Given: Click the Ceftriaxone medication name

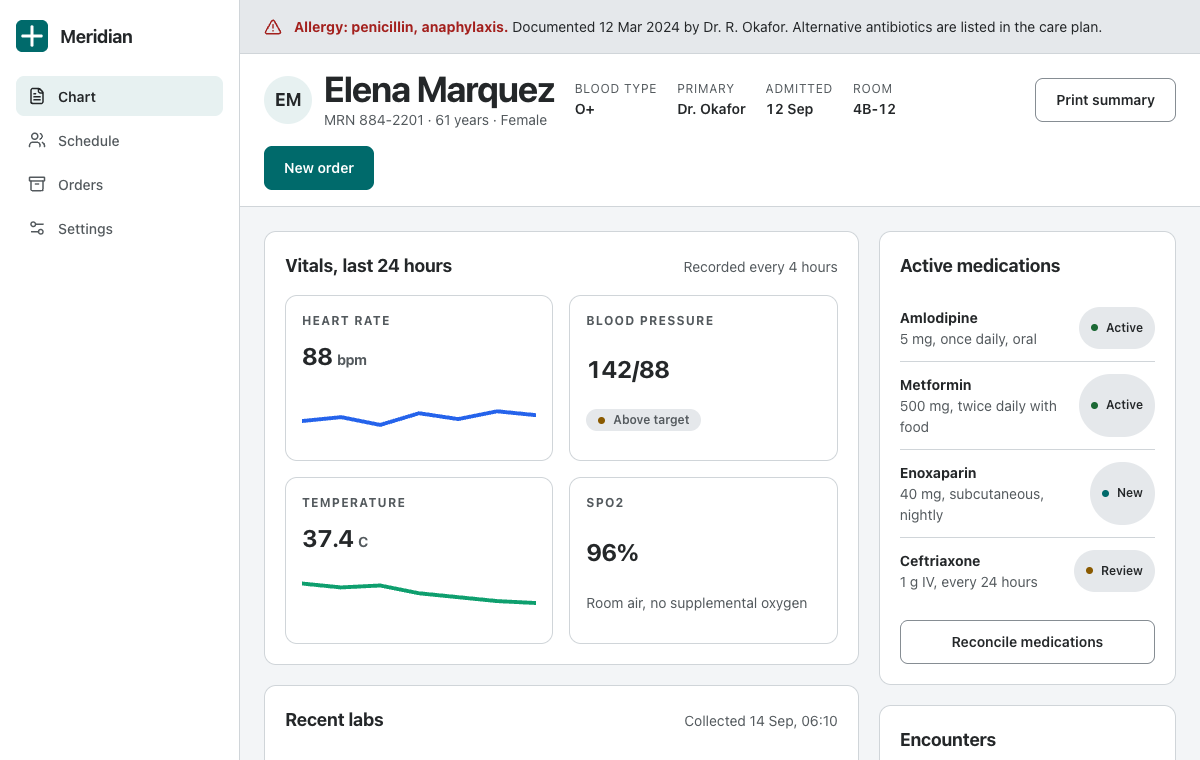Looking at the screenshot, I should [940, 561].
